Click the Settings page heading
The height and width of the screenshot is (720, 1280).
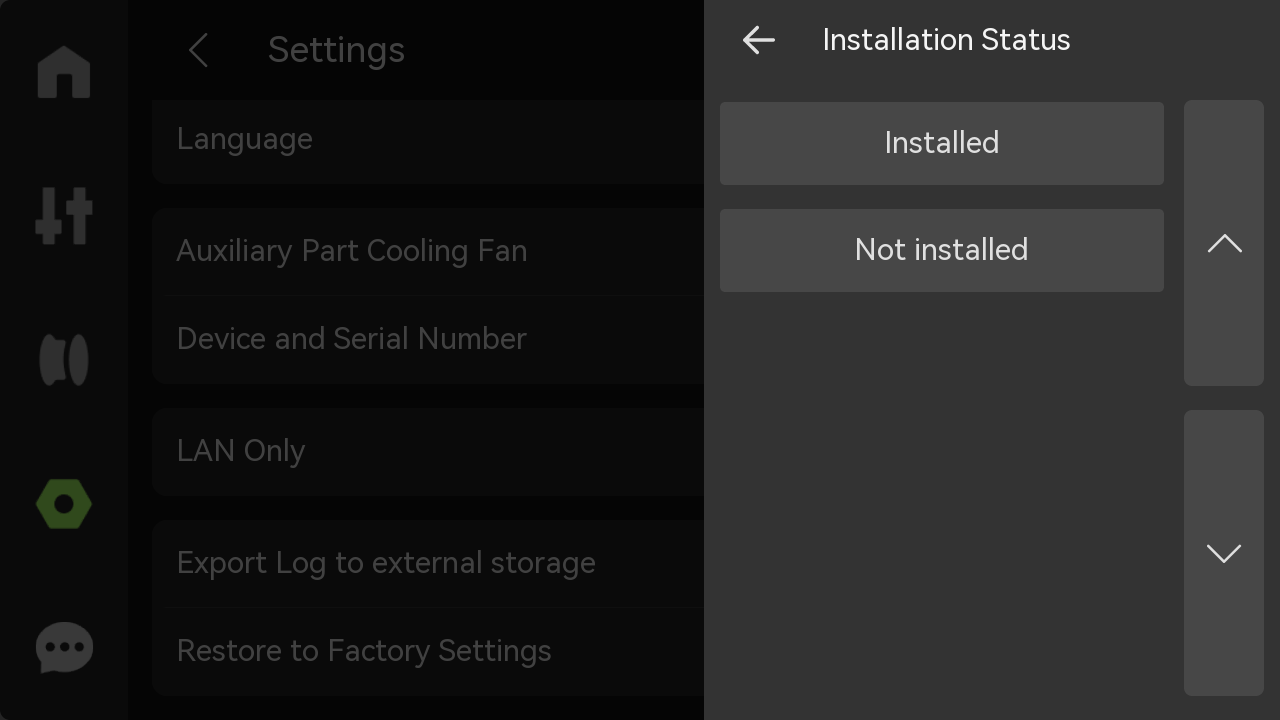tap(336, 50)
